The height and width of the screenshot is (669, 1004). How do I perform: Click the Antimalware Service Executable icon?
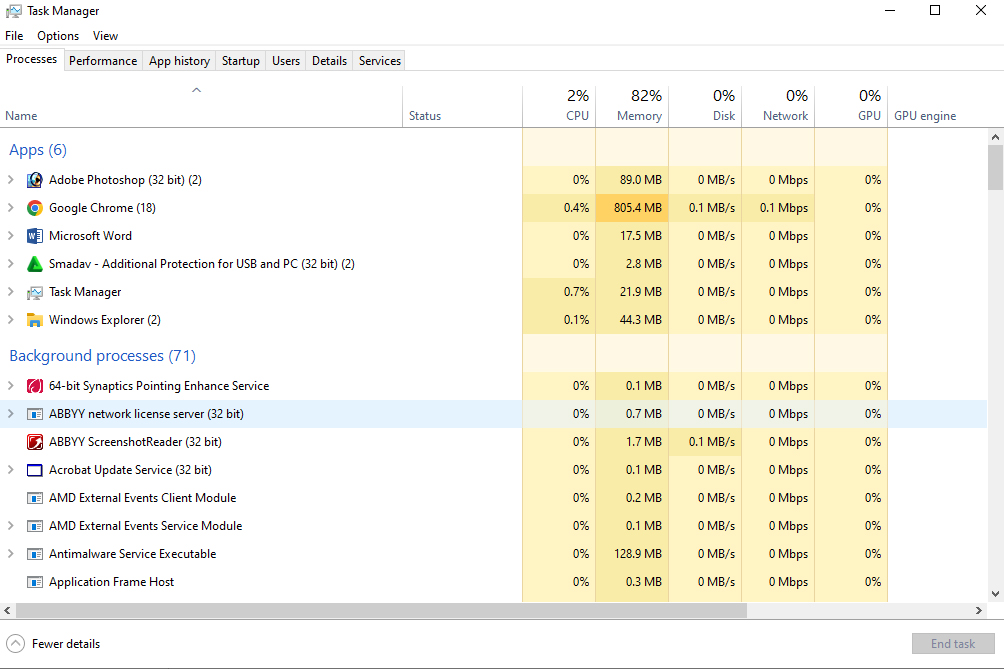pyautogui.click(x=35, y=554)
